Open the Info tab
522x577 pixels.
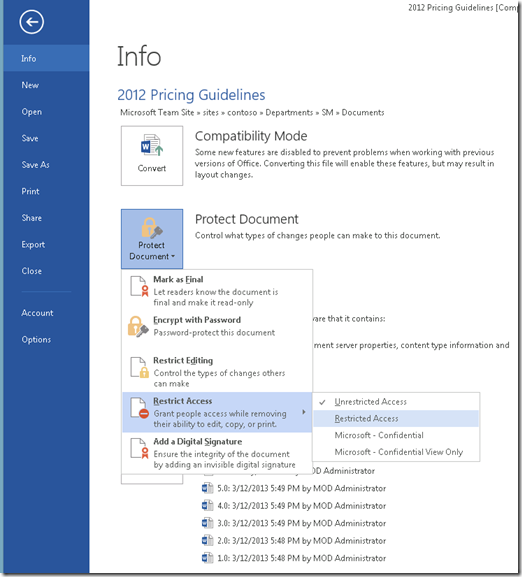pos(46,59)
